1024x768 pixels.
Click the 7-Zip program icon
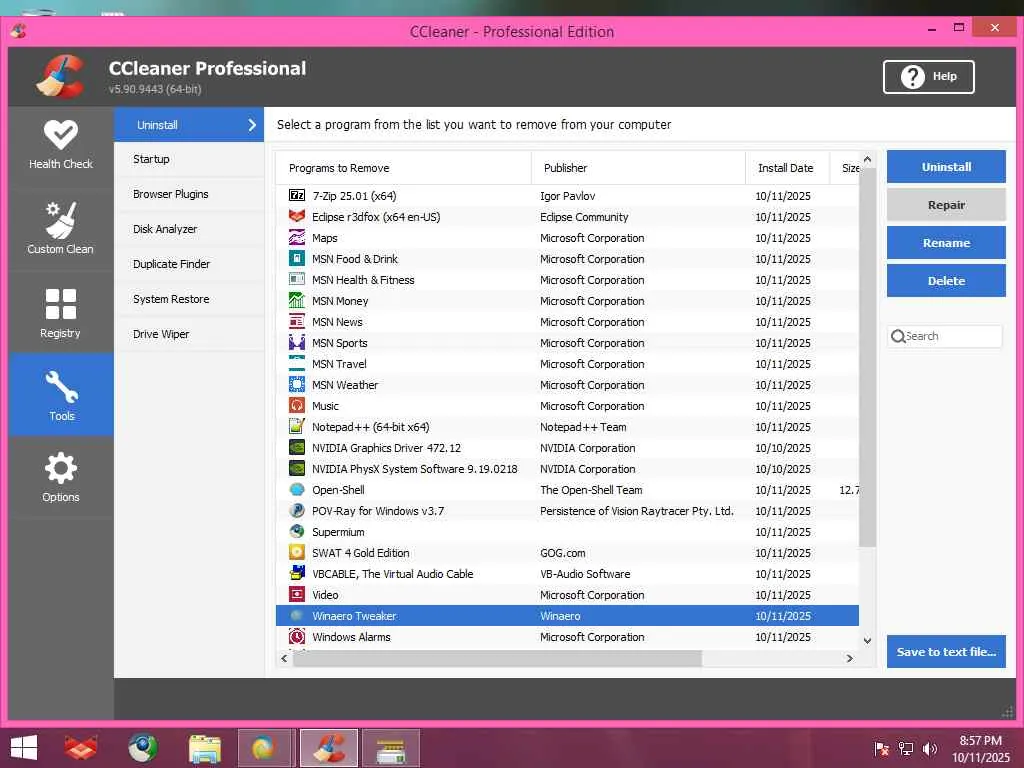pyautogui.click(x=296, y=195)
